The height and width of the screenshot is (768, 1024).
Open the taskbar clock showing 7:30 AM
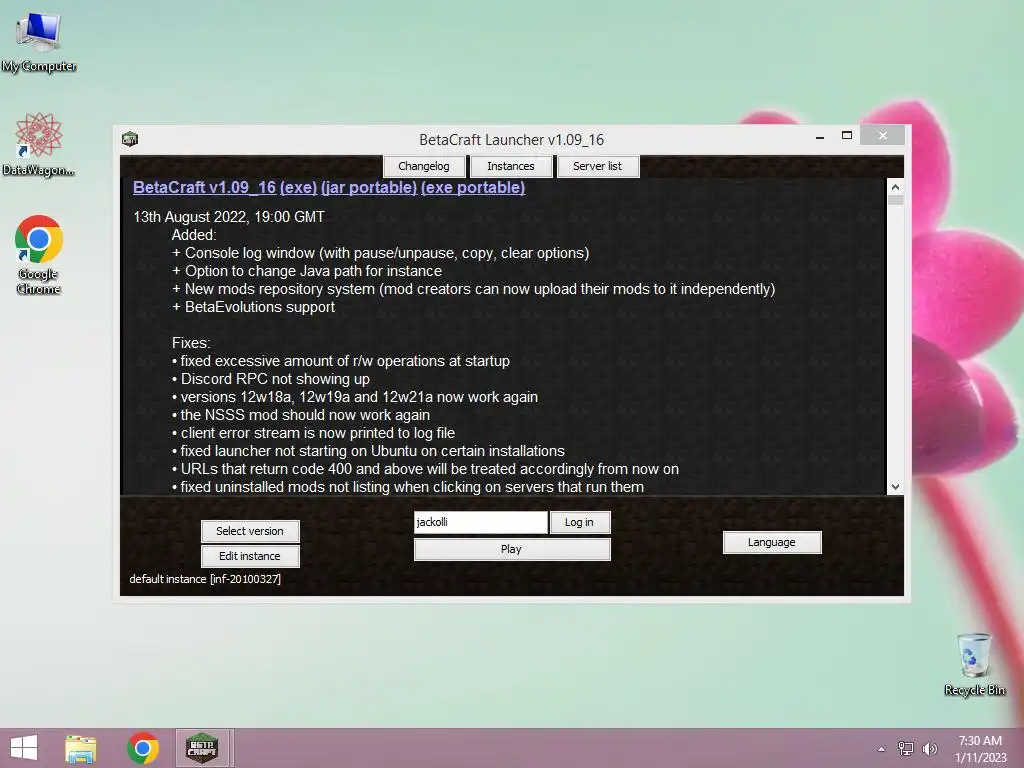[980, 749]
